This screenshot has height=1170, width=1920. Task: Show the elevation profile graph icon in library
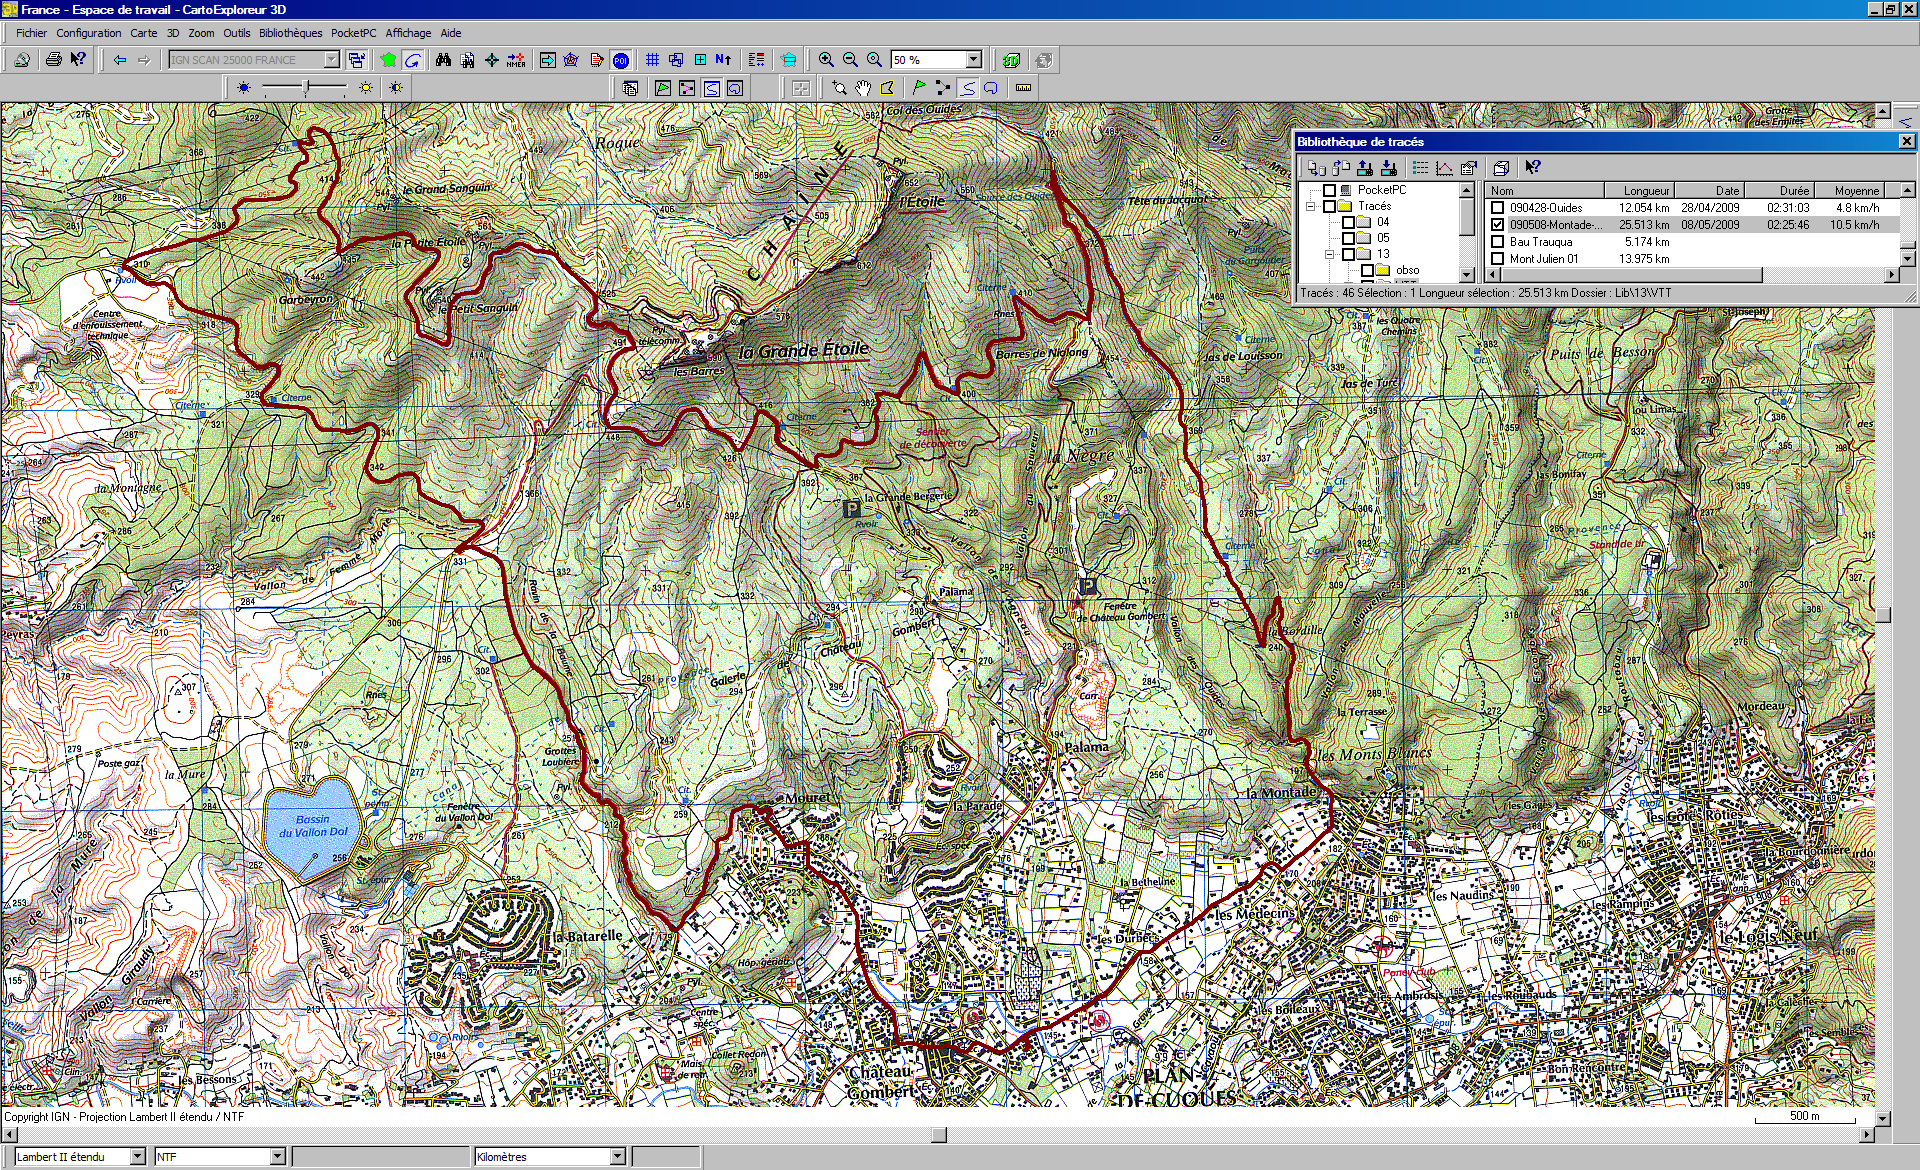(1444, 168)
